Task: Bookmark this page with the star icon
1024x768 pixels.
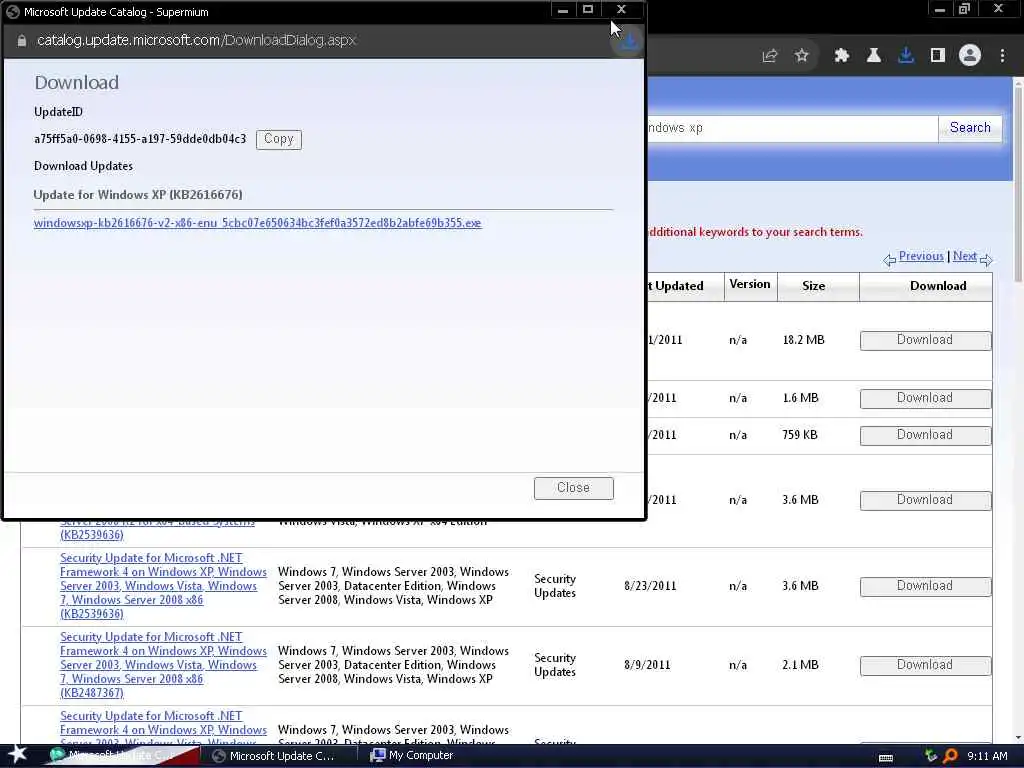Action: [802, 56]
